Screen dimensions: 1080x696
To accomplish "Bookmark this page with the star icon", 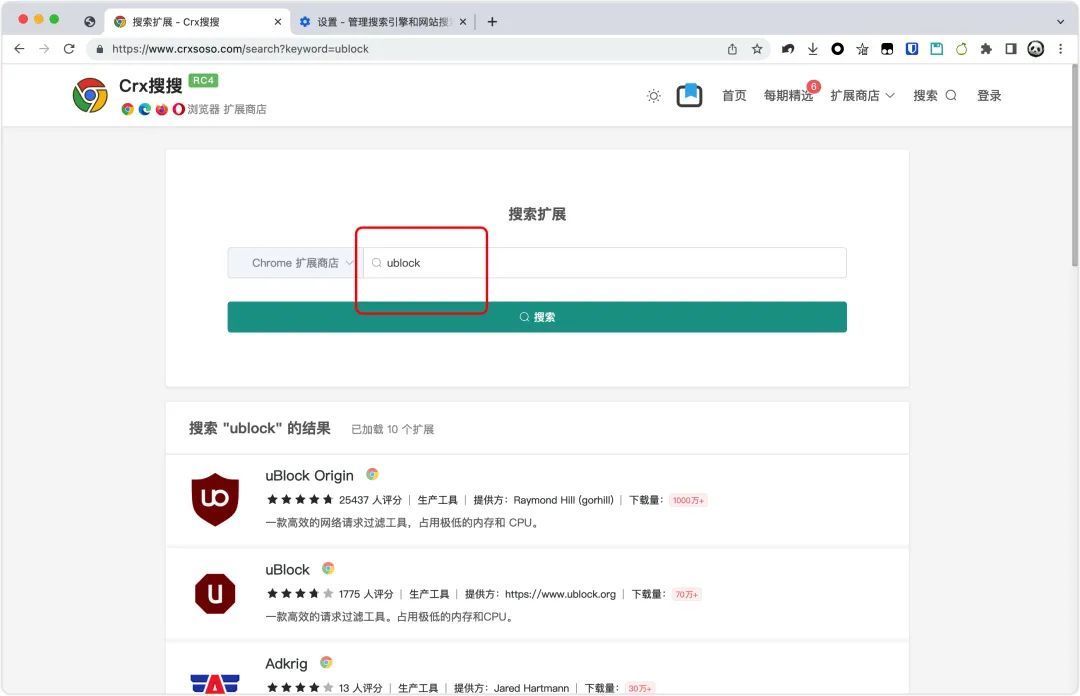I will pyautogui.click(x=757, y=49).
